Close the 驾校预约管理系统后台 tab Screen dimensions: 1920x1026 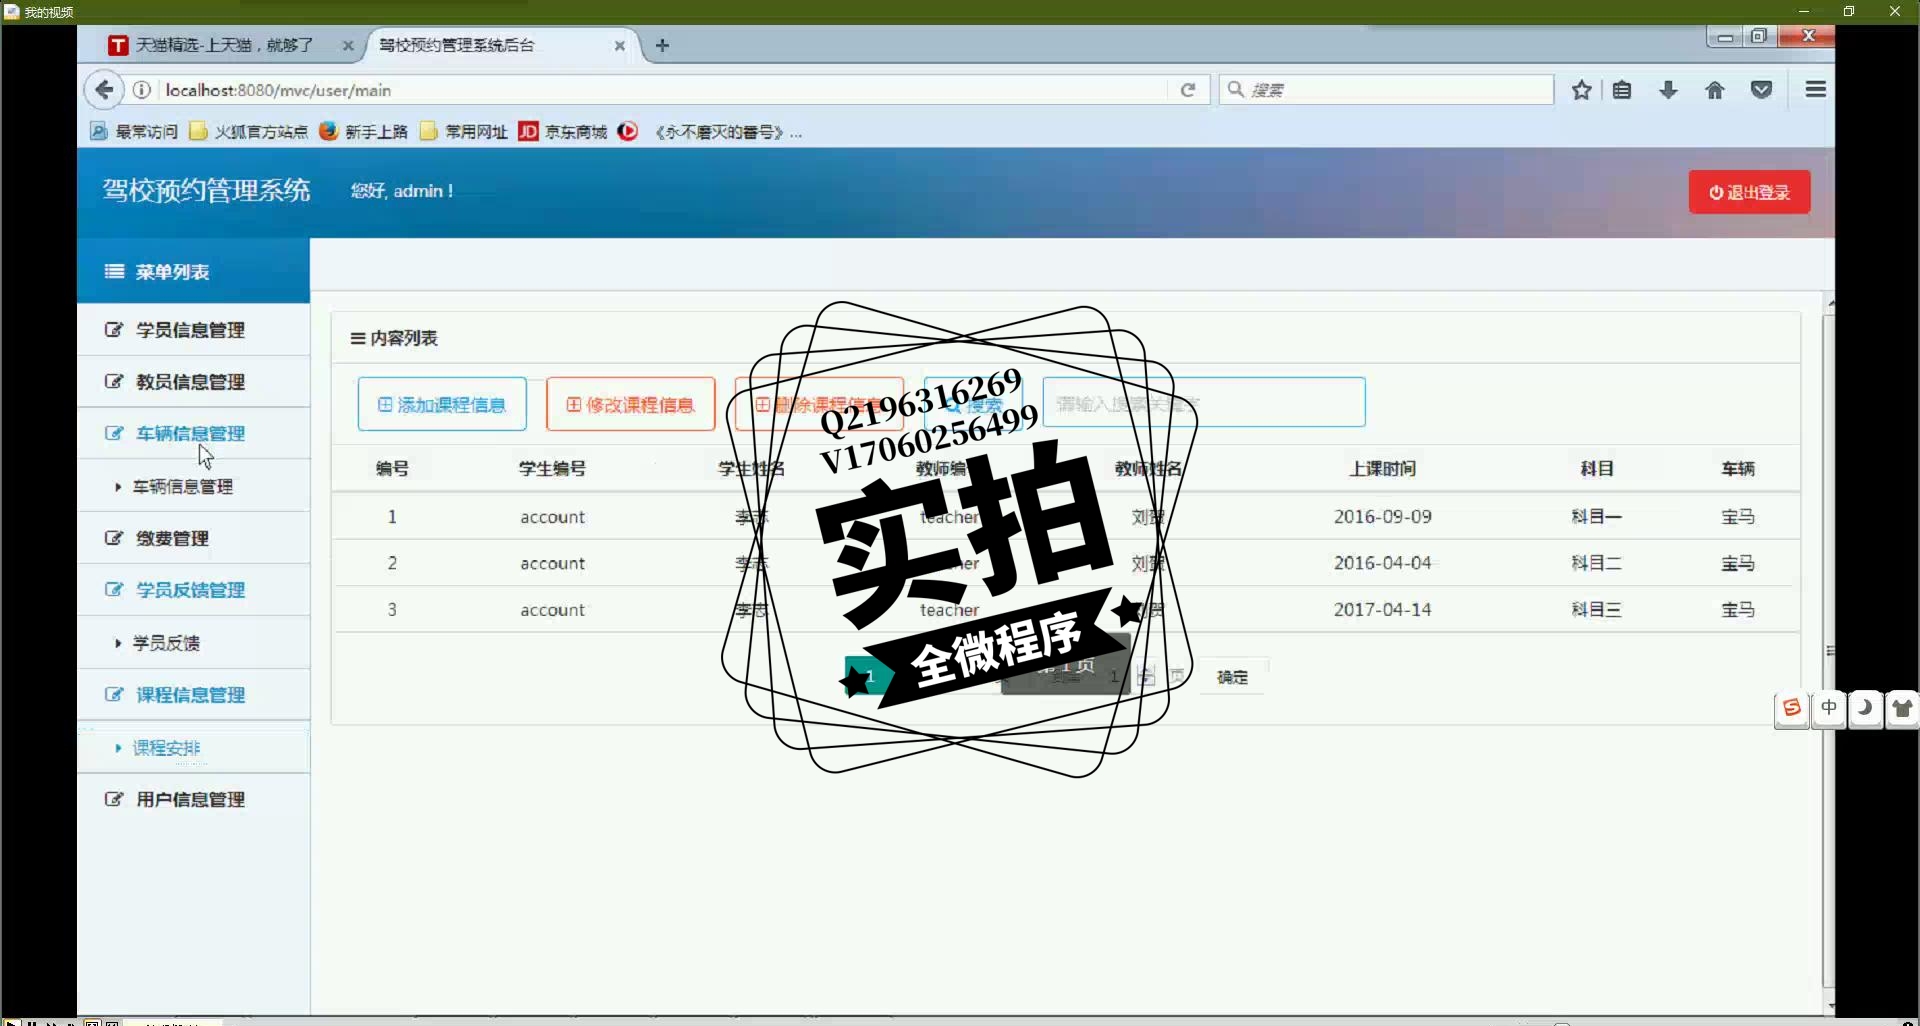point(620,46)
